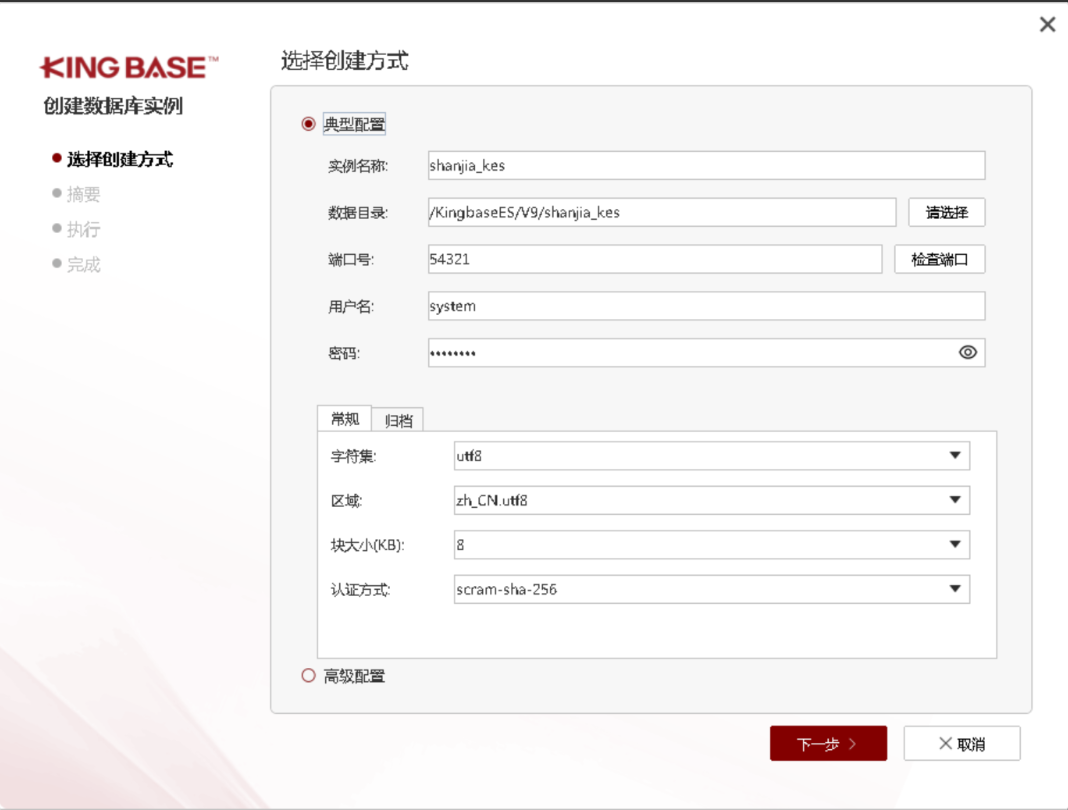Screen dimensions: 1068x810
Task: Open the 区域 dropdown showing zh_CN.utf8
Action: coord(712,501)
